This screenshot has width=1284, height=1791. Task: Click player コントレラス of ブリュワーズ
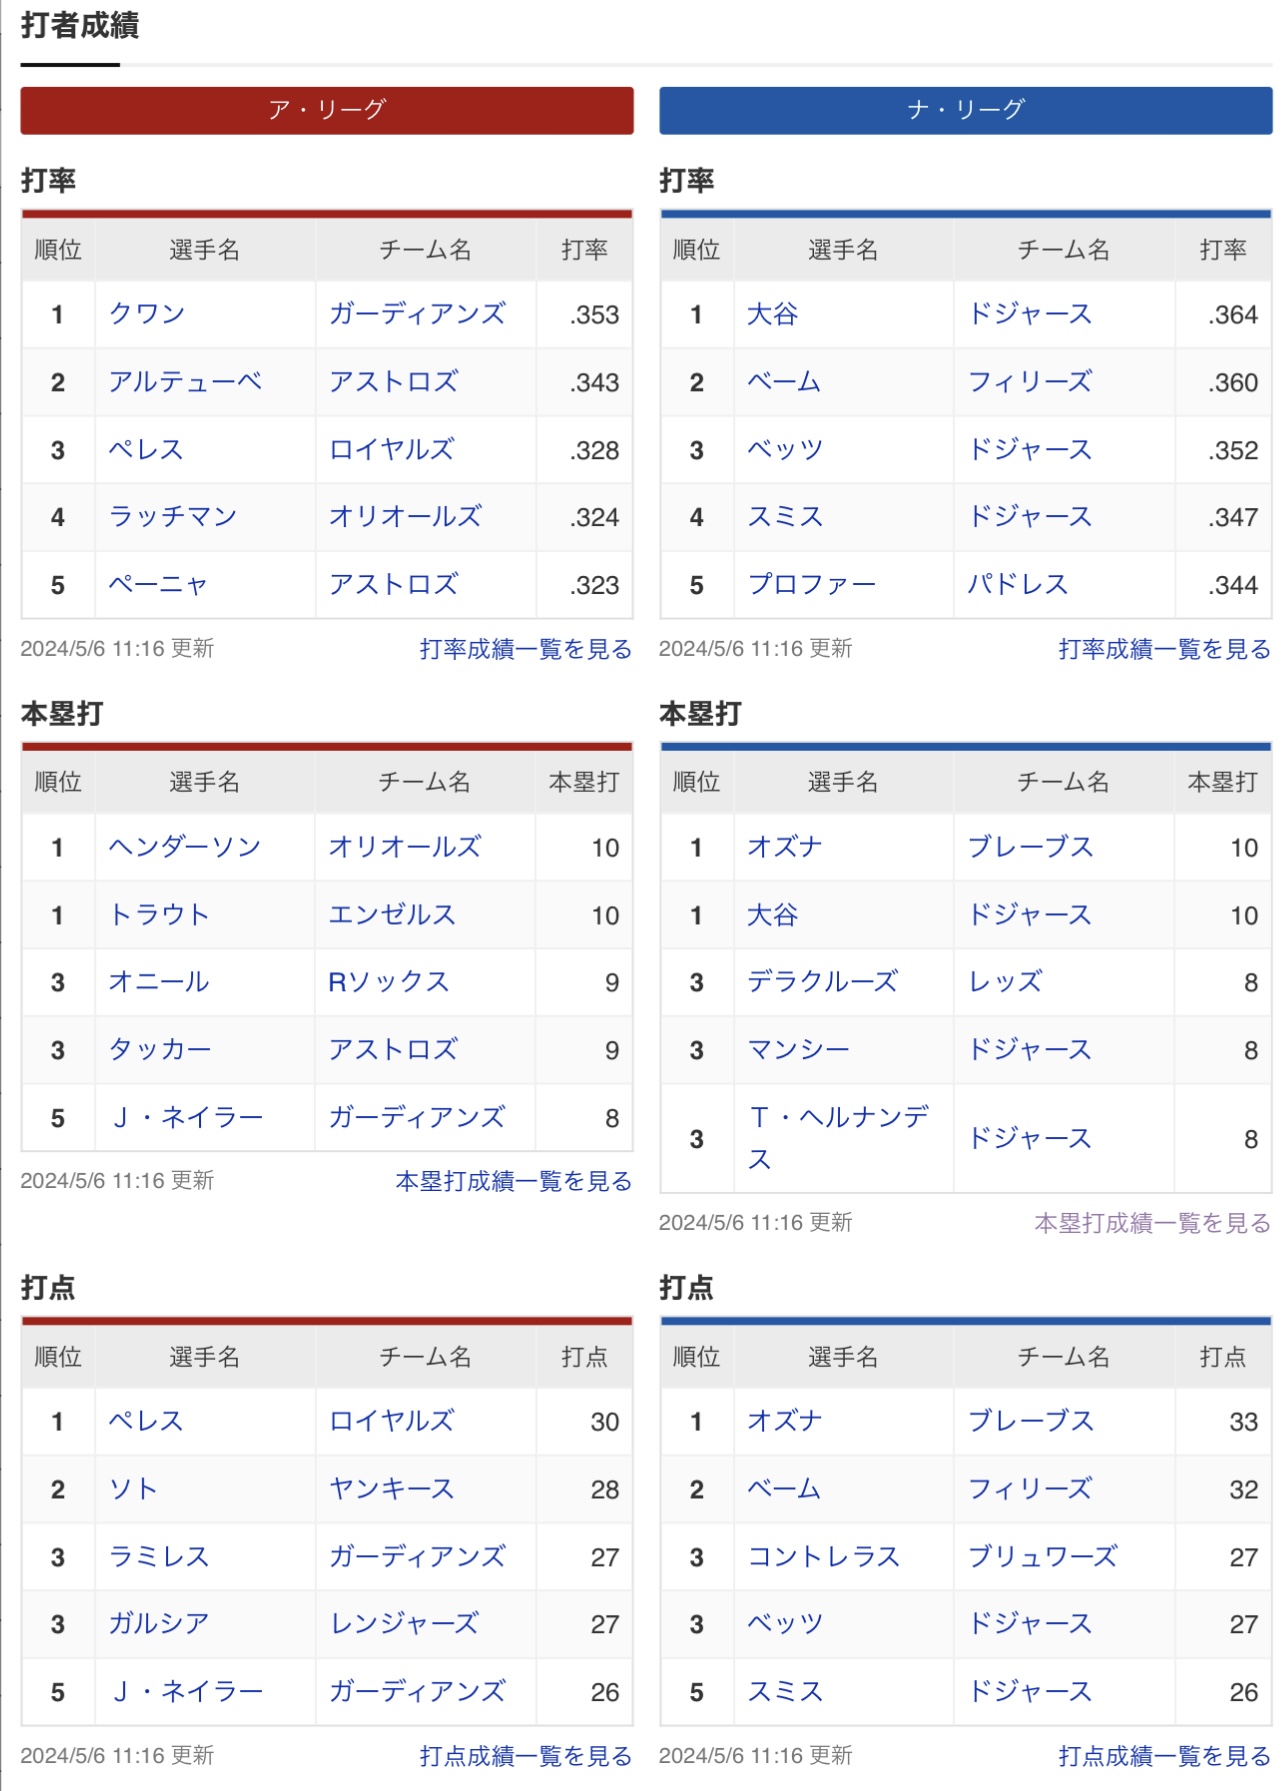[824, 1557]
